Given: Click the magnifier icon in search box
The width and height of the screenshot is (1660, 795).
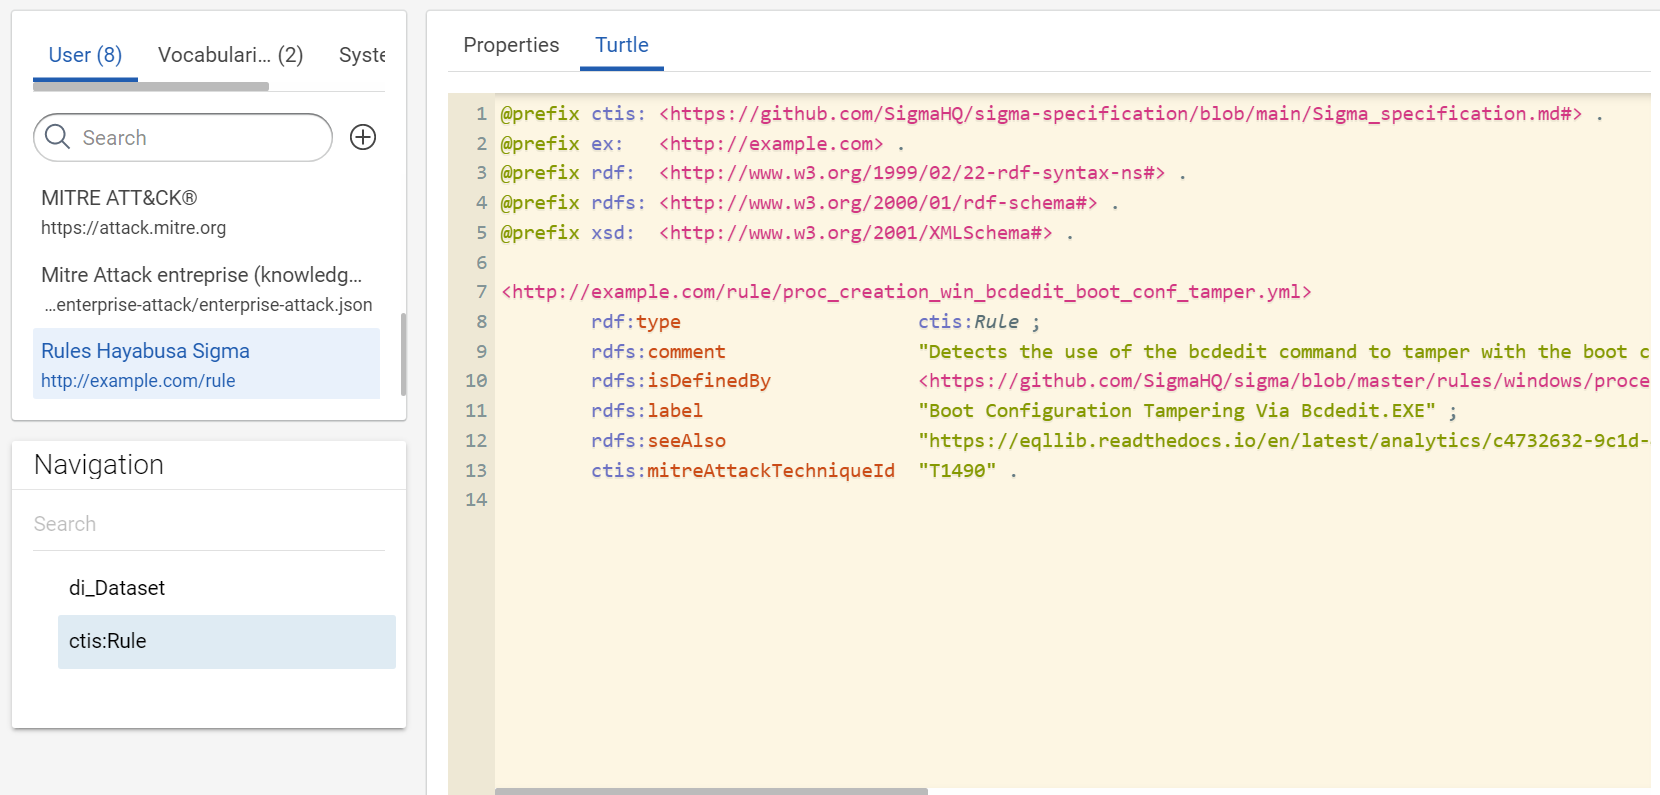Looking at the screenshot, I should click(x=58, y=137).
